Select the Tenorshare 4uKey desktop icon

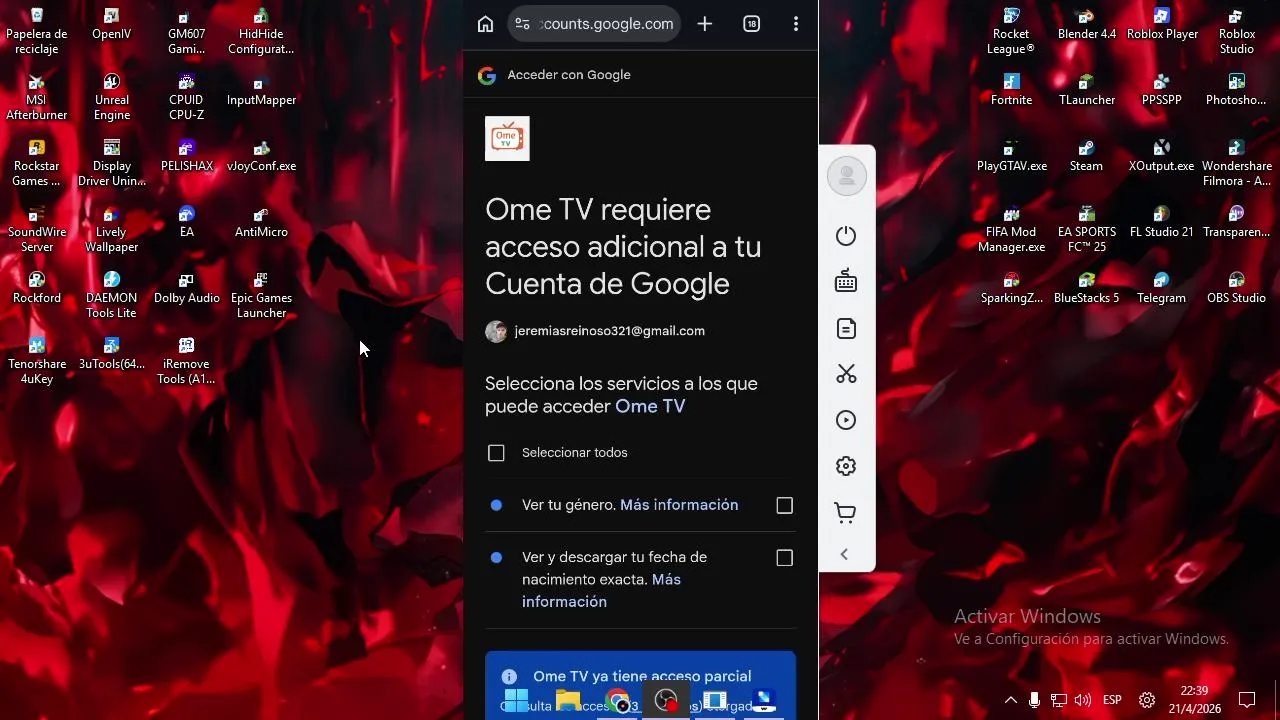click(x=37, y=361)
